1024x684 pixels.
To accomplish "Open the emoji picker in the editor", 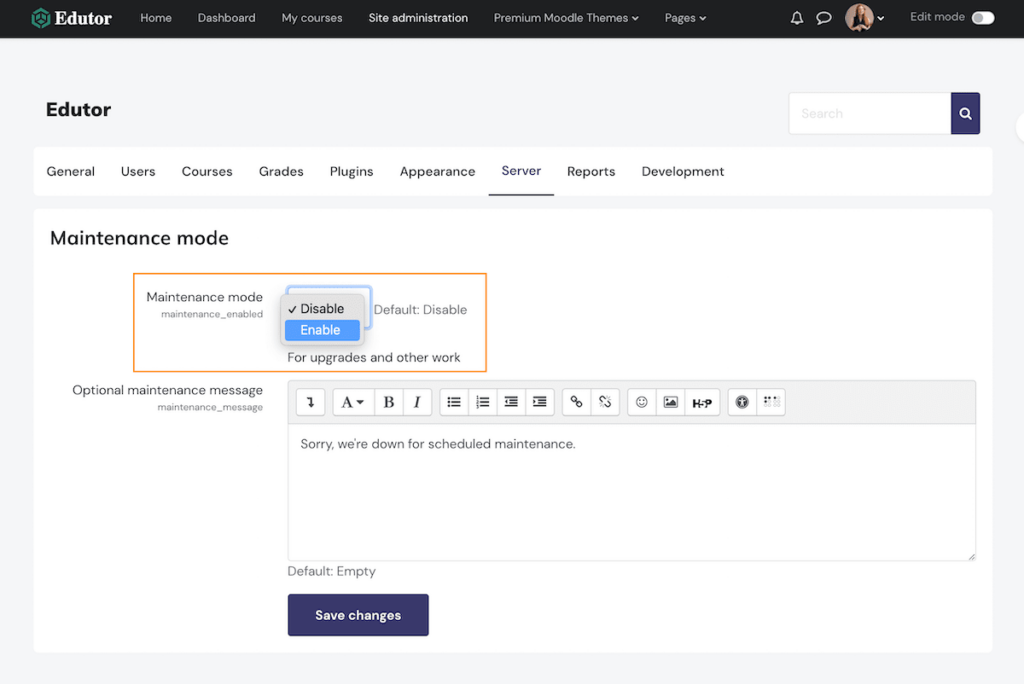I will [641, 401].
